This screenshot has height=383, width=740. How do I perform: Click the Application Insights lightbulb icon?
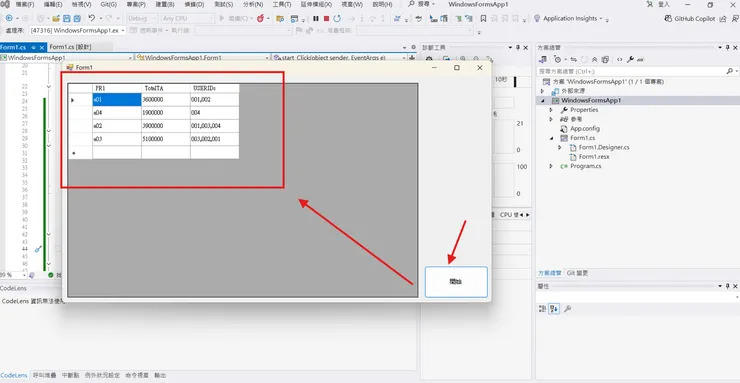click(537, 18)
